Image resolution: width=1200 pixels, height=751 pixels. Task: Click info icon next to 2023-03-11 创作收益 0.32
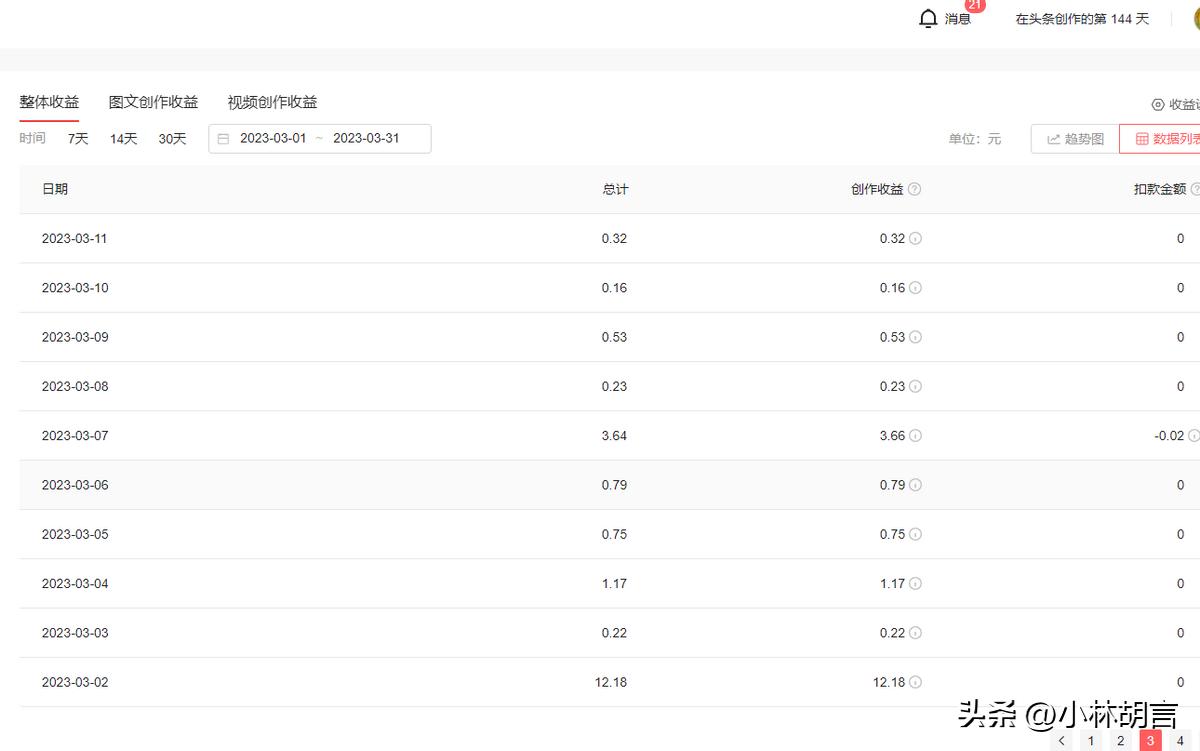click(x=915, y=239)
